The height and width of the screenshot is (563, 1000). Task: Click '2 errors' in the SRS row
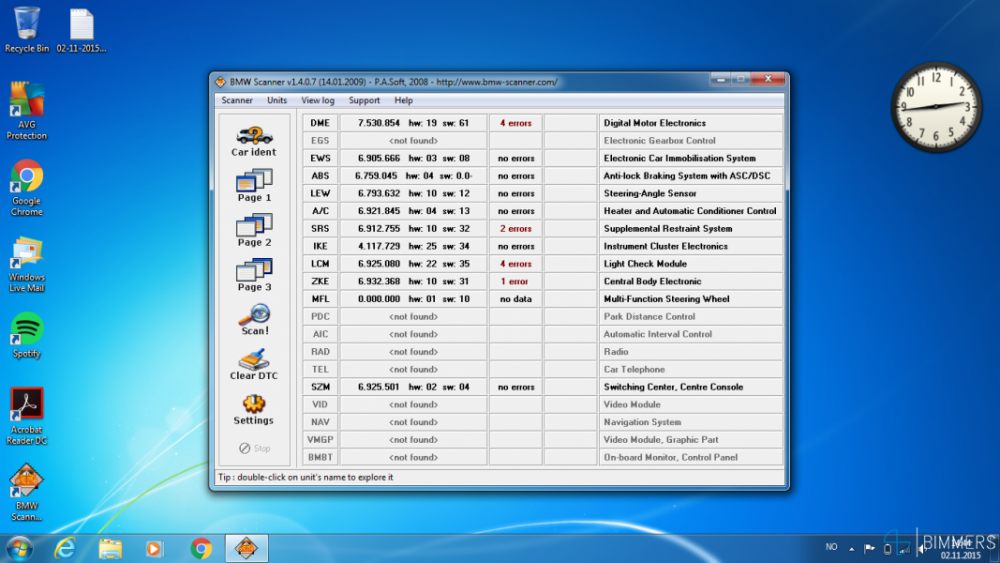(x=515, y=228)
